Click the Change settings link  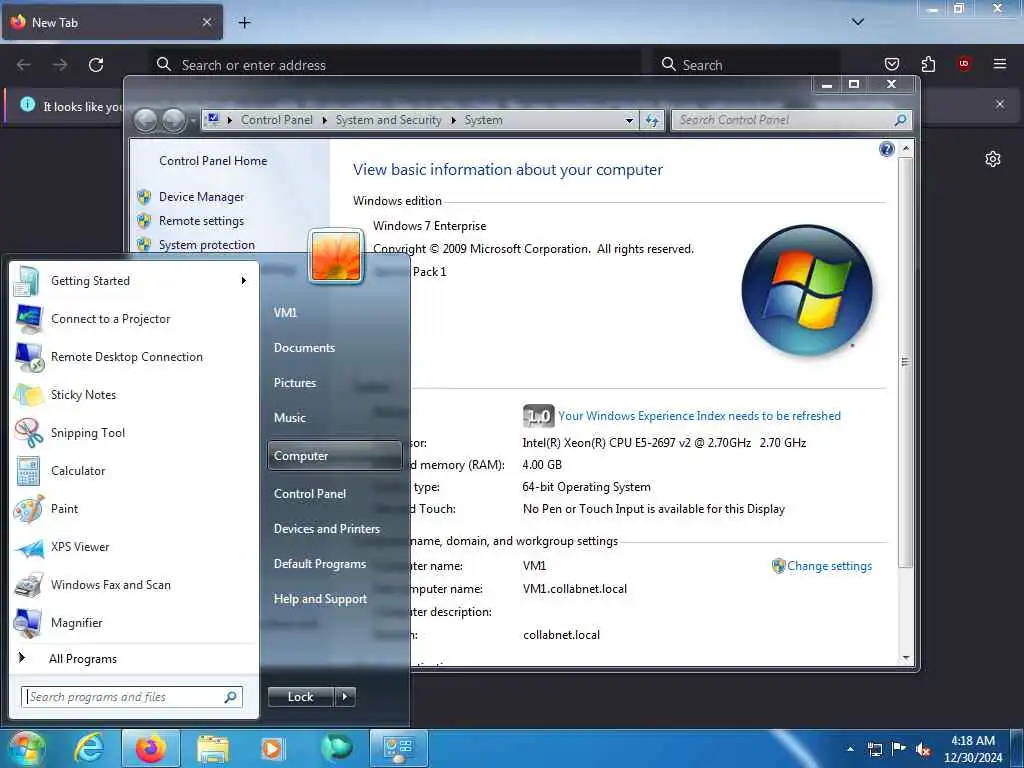829,566
